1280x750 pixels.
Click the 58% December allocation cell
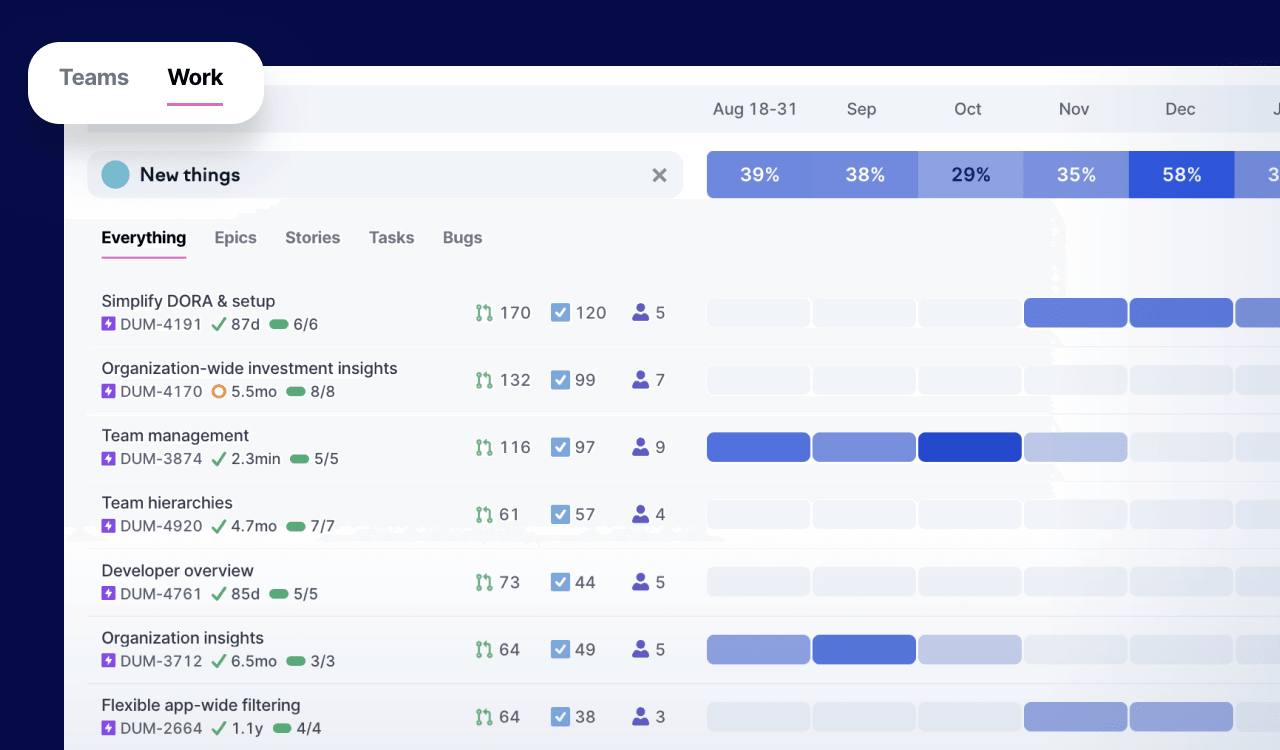1181,175
